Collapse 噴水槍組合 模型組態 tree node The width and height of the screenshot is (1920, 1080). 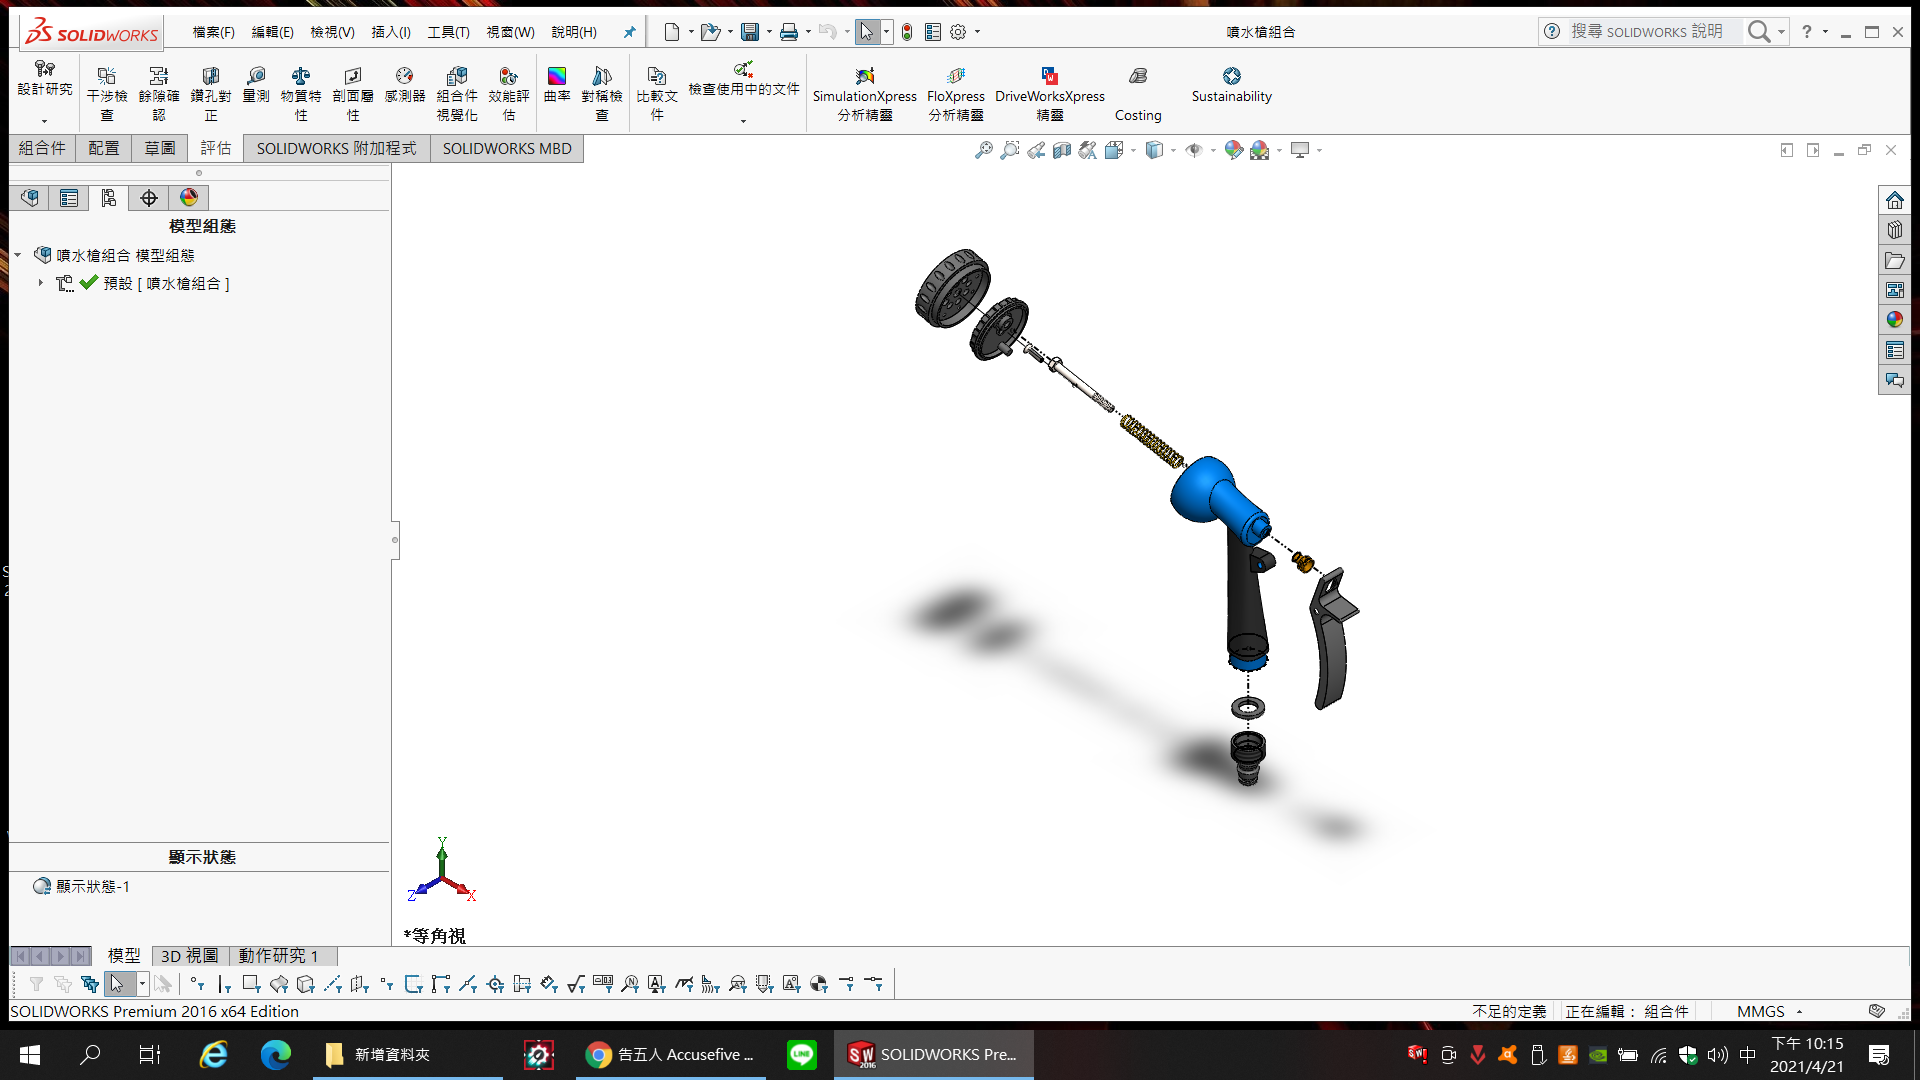(18, 256)
